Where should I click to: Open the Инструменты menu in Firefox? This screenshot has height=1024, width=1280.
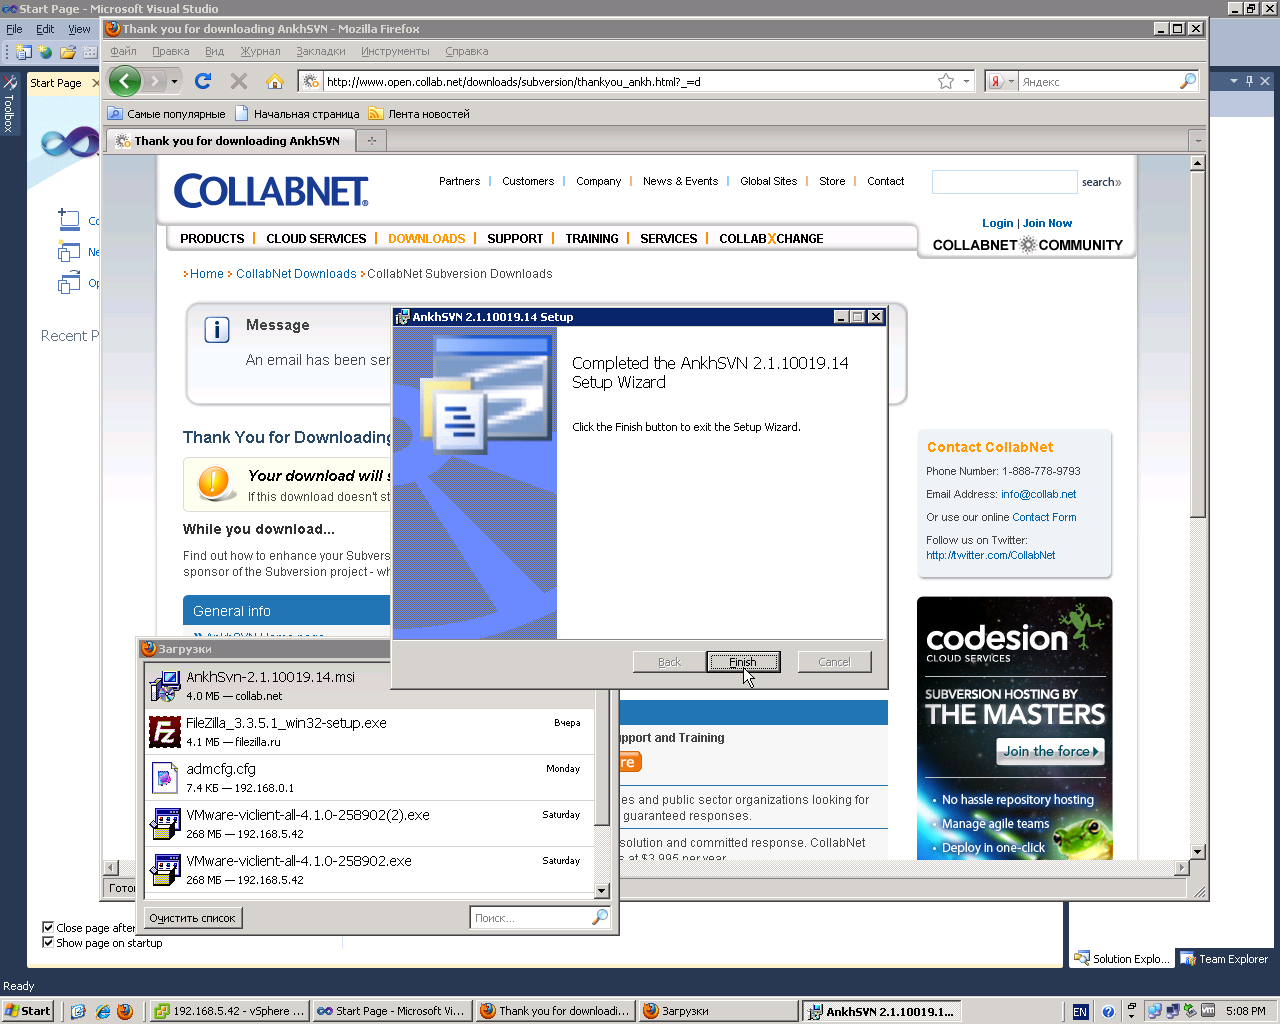click(x=395, y=51)
